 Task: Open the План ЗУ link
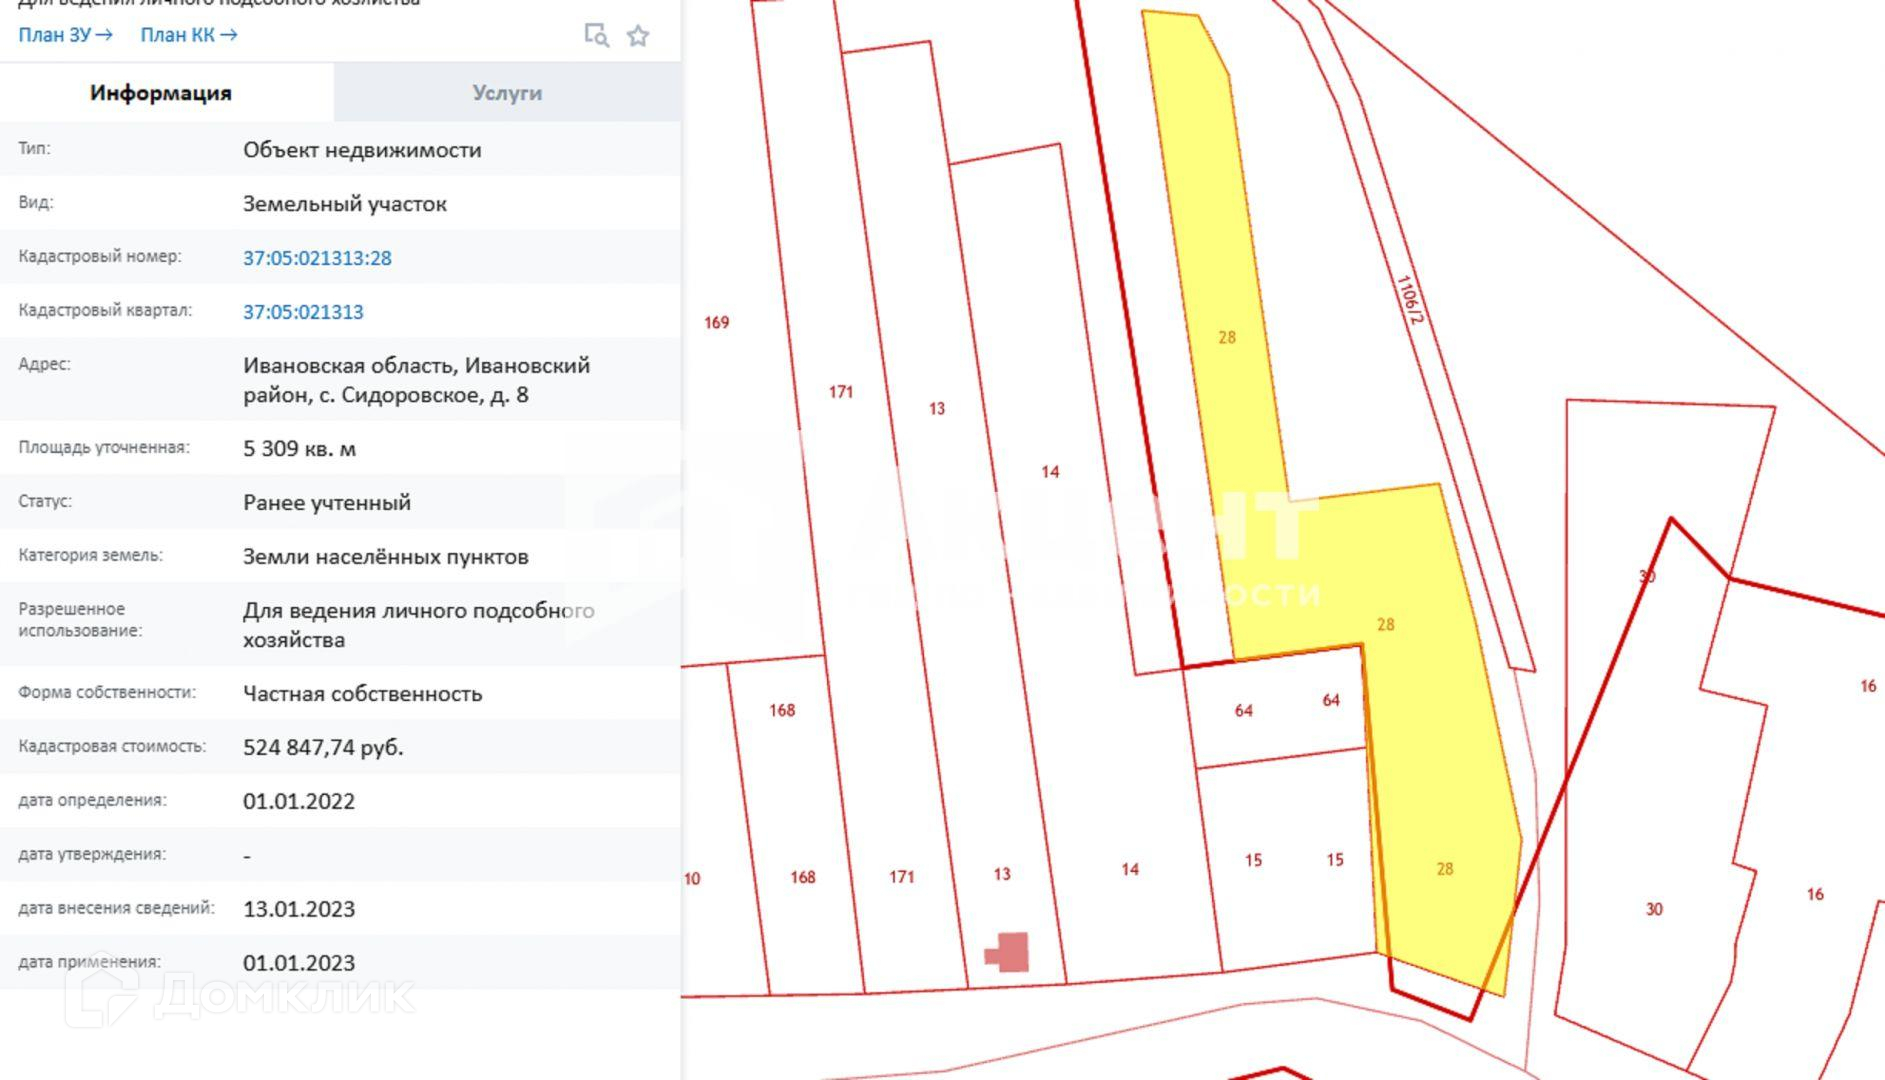pyautogui.click(x=66, y=35)
